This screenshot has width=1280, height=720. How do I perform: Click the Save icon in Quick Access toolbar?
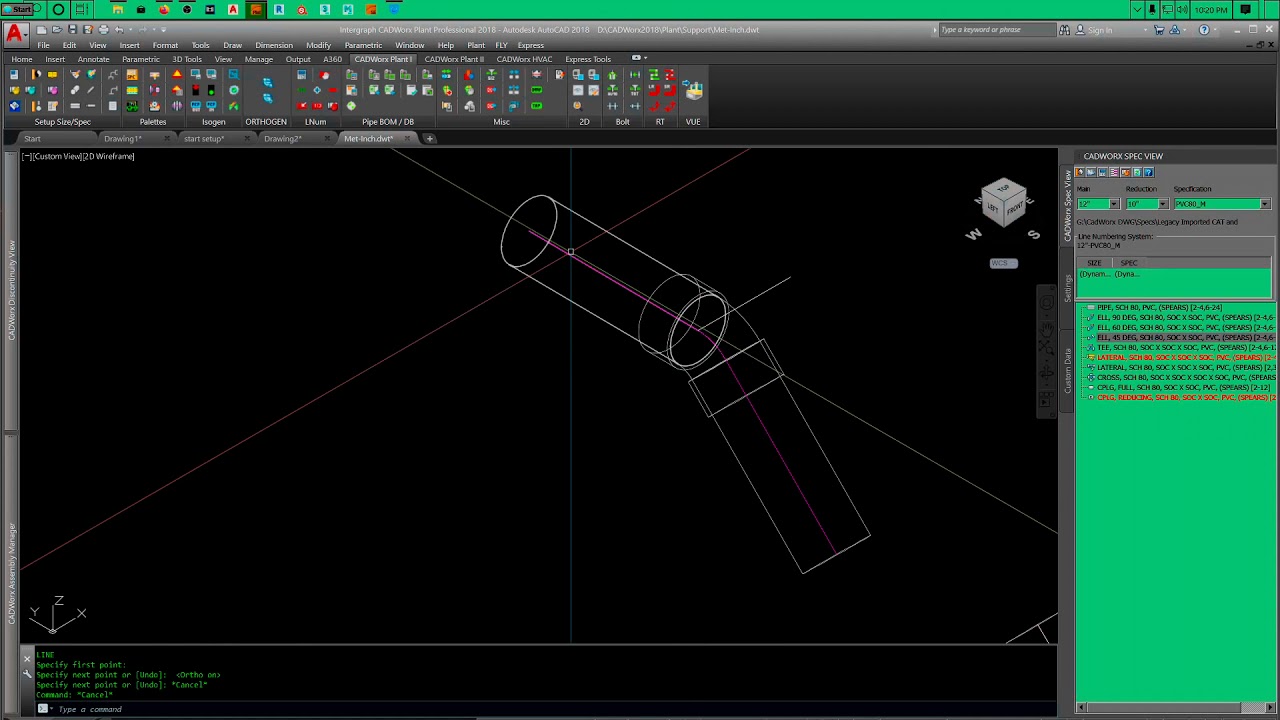point(72,30)
